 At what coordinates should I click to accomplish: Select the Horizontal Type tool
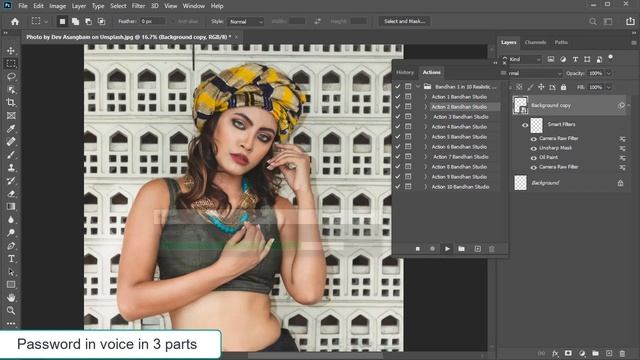11,259
